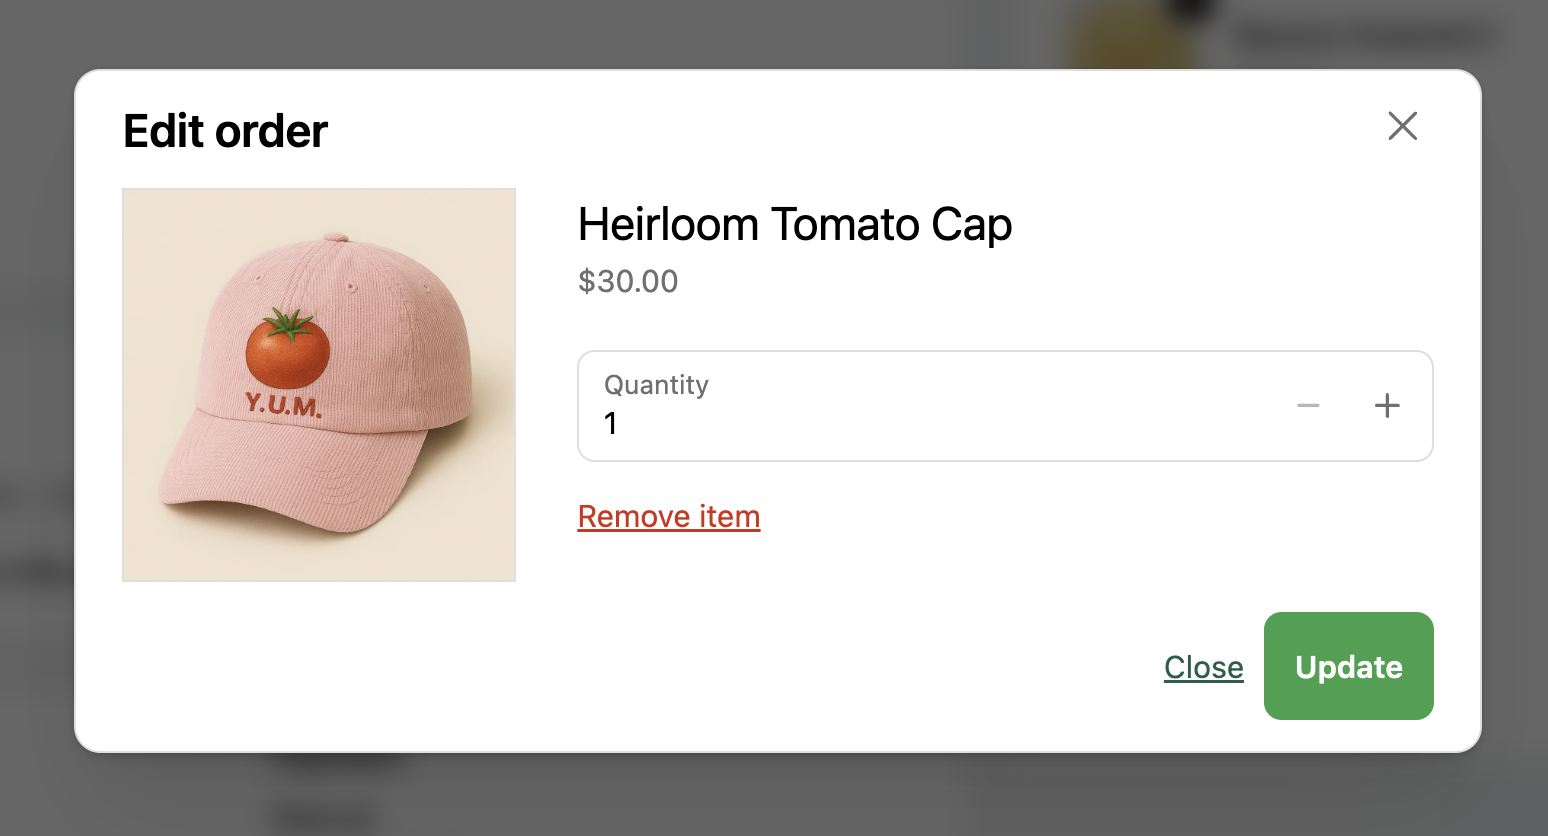
Task: Select the minus stepper beside the quantity field
Action: (x=1308, y=405)
